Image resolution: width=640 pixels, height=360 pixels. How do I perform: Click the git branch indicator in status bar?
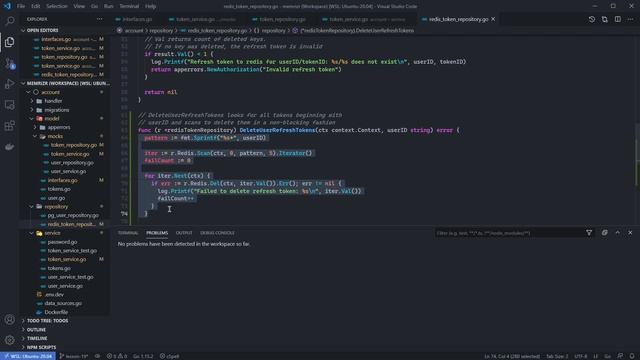(73, 356)
